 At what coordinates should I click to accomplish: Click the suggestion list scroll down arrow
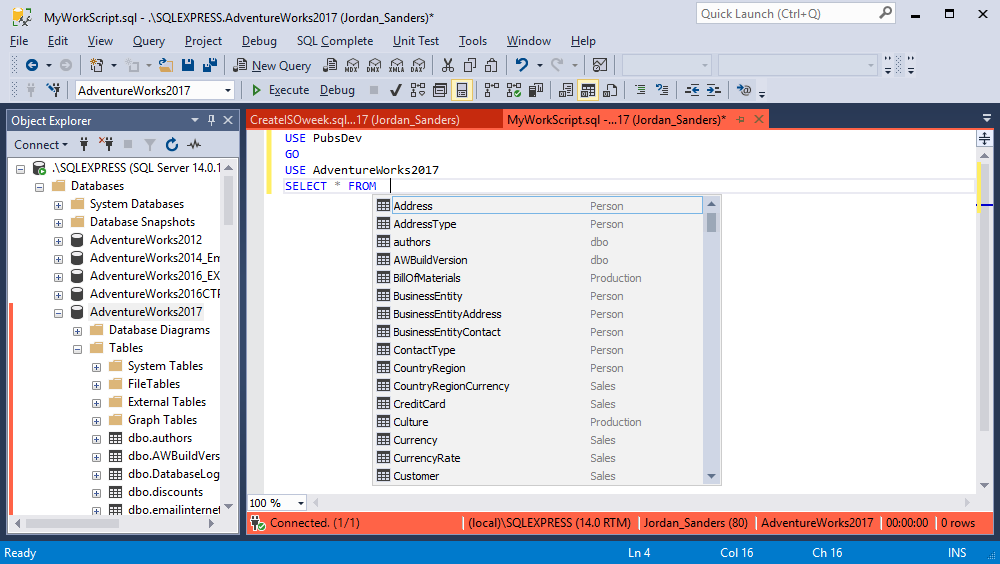[712, 476]
